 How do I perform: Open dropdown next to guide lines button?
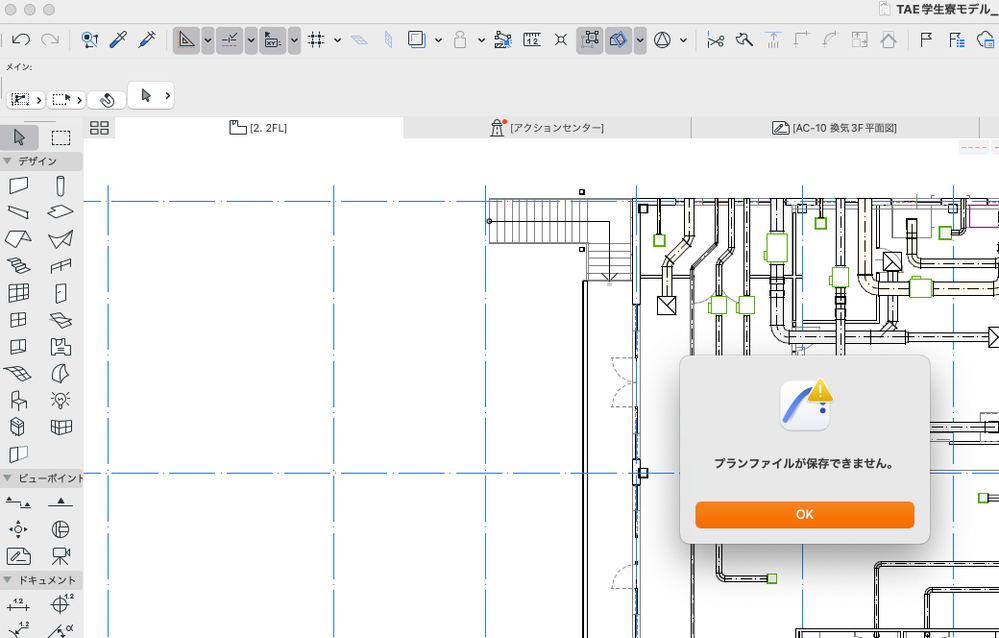[208, 40]
